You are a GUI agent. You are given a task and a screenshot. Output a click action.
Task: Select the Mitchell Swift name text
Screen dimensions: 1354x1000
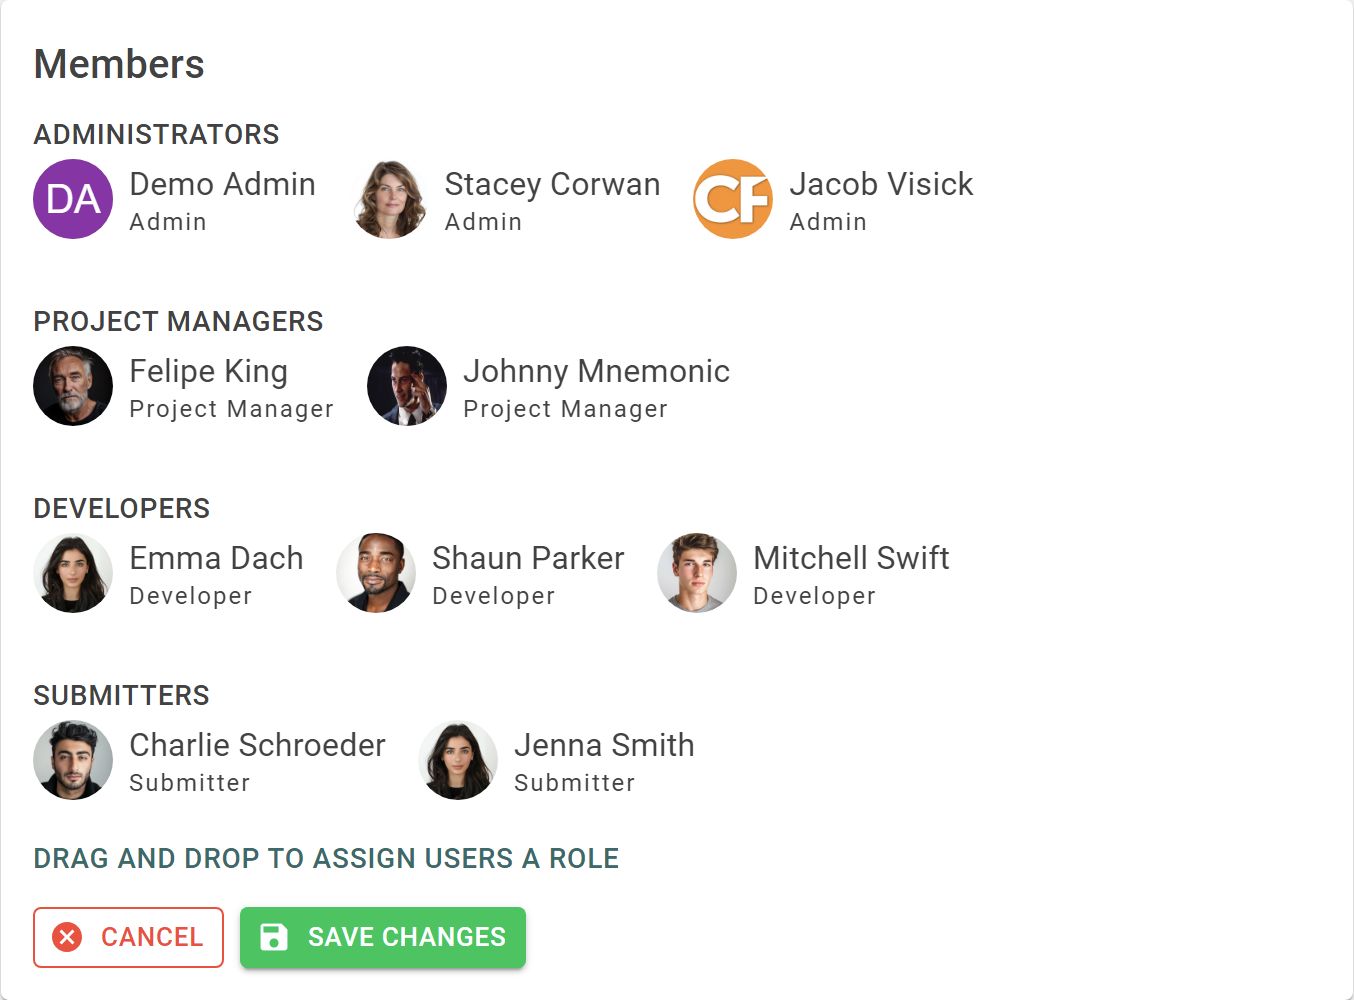[851, 558]
